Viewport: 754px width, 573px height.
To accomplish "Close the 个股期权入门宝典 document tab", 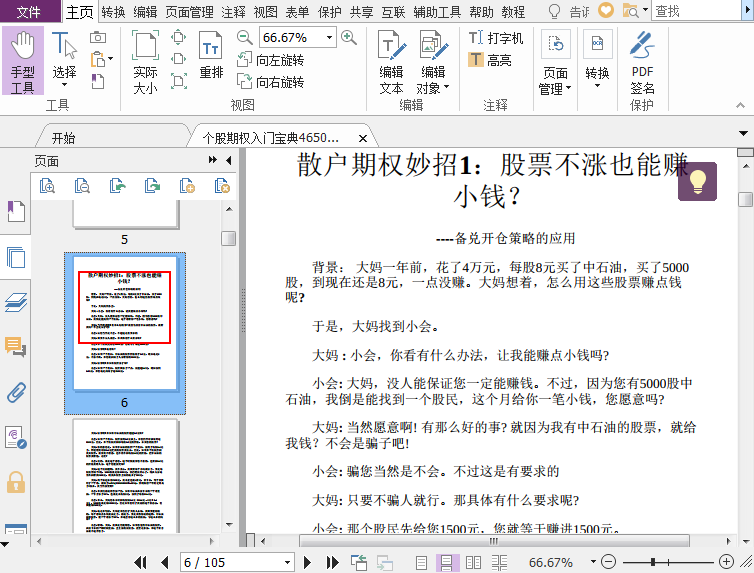I will tap(363, 138).
